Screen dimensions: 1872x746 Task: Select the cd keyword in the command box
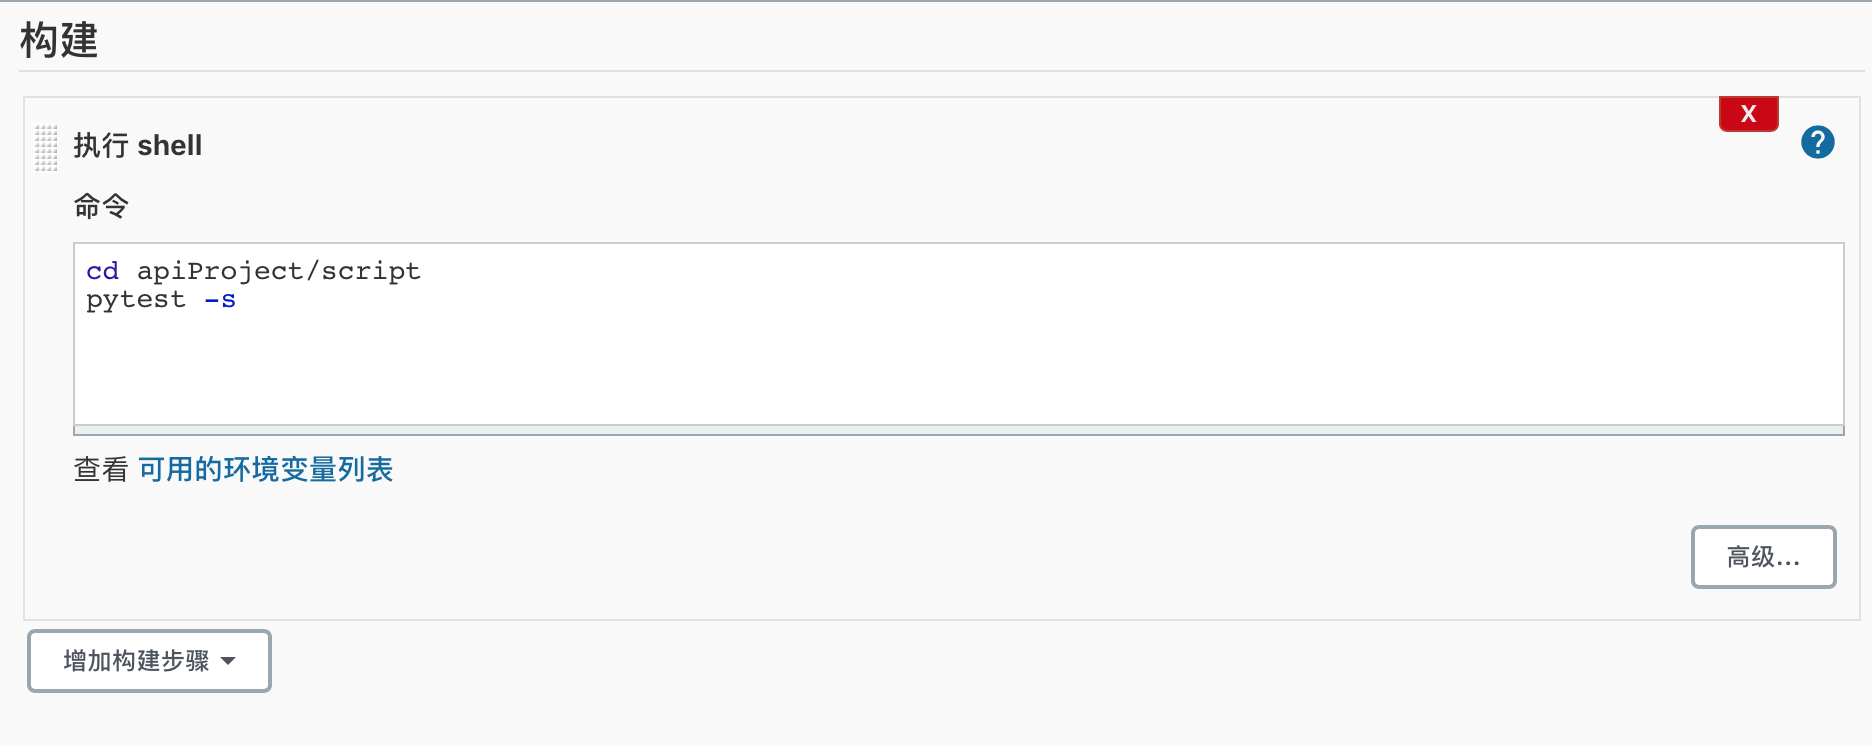101,270
